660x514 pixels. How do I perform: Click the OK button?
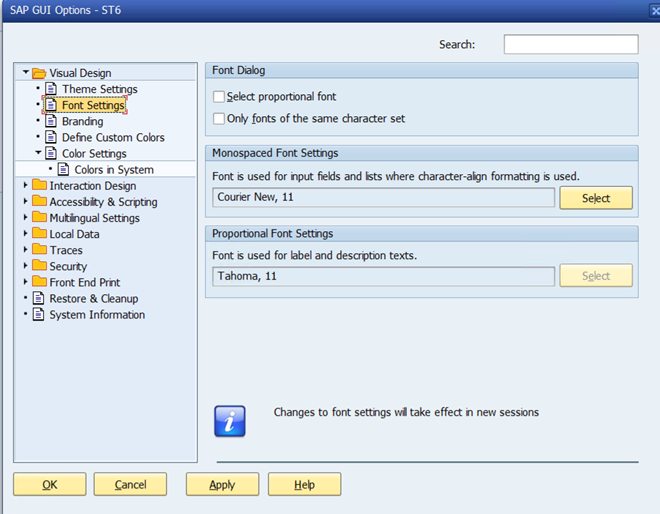(49, 485)
